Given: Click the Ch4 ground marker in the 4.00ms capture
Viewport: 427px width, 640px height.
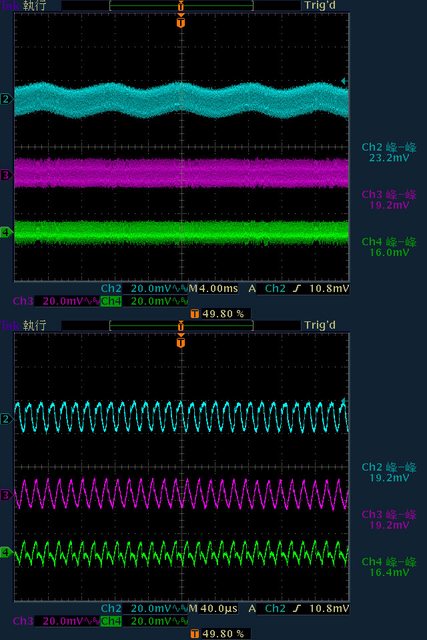Looking at the screenshot, I should pyautogui.click(x=6, y=233).
